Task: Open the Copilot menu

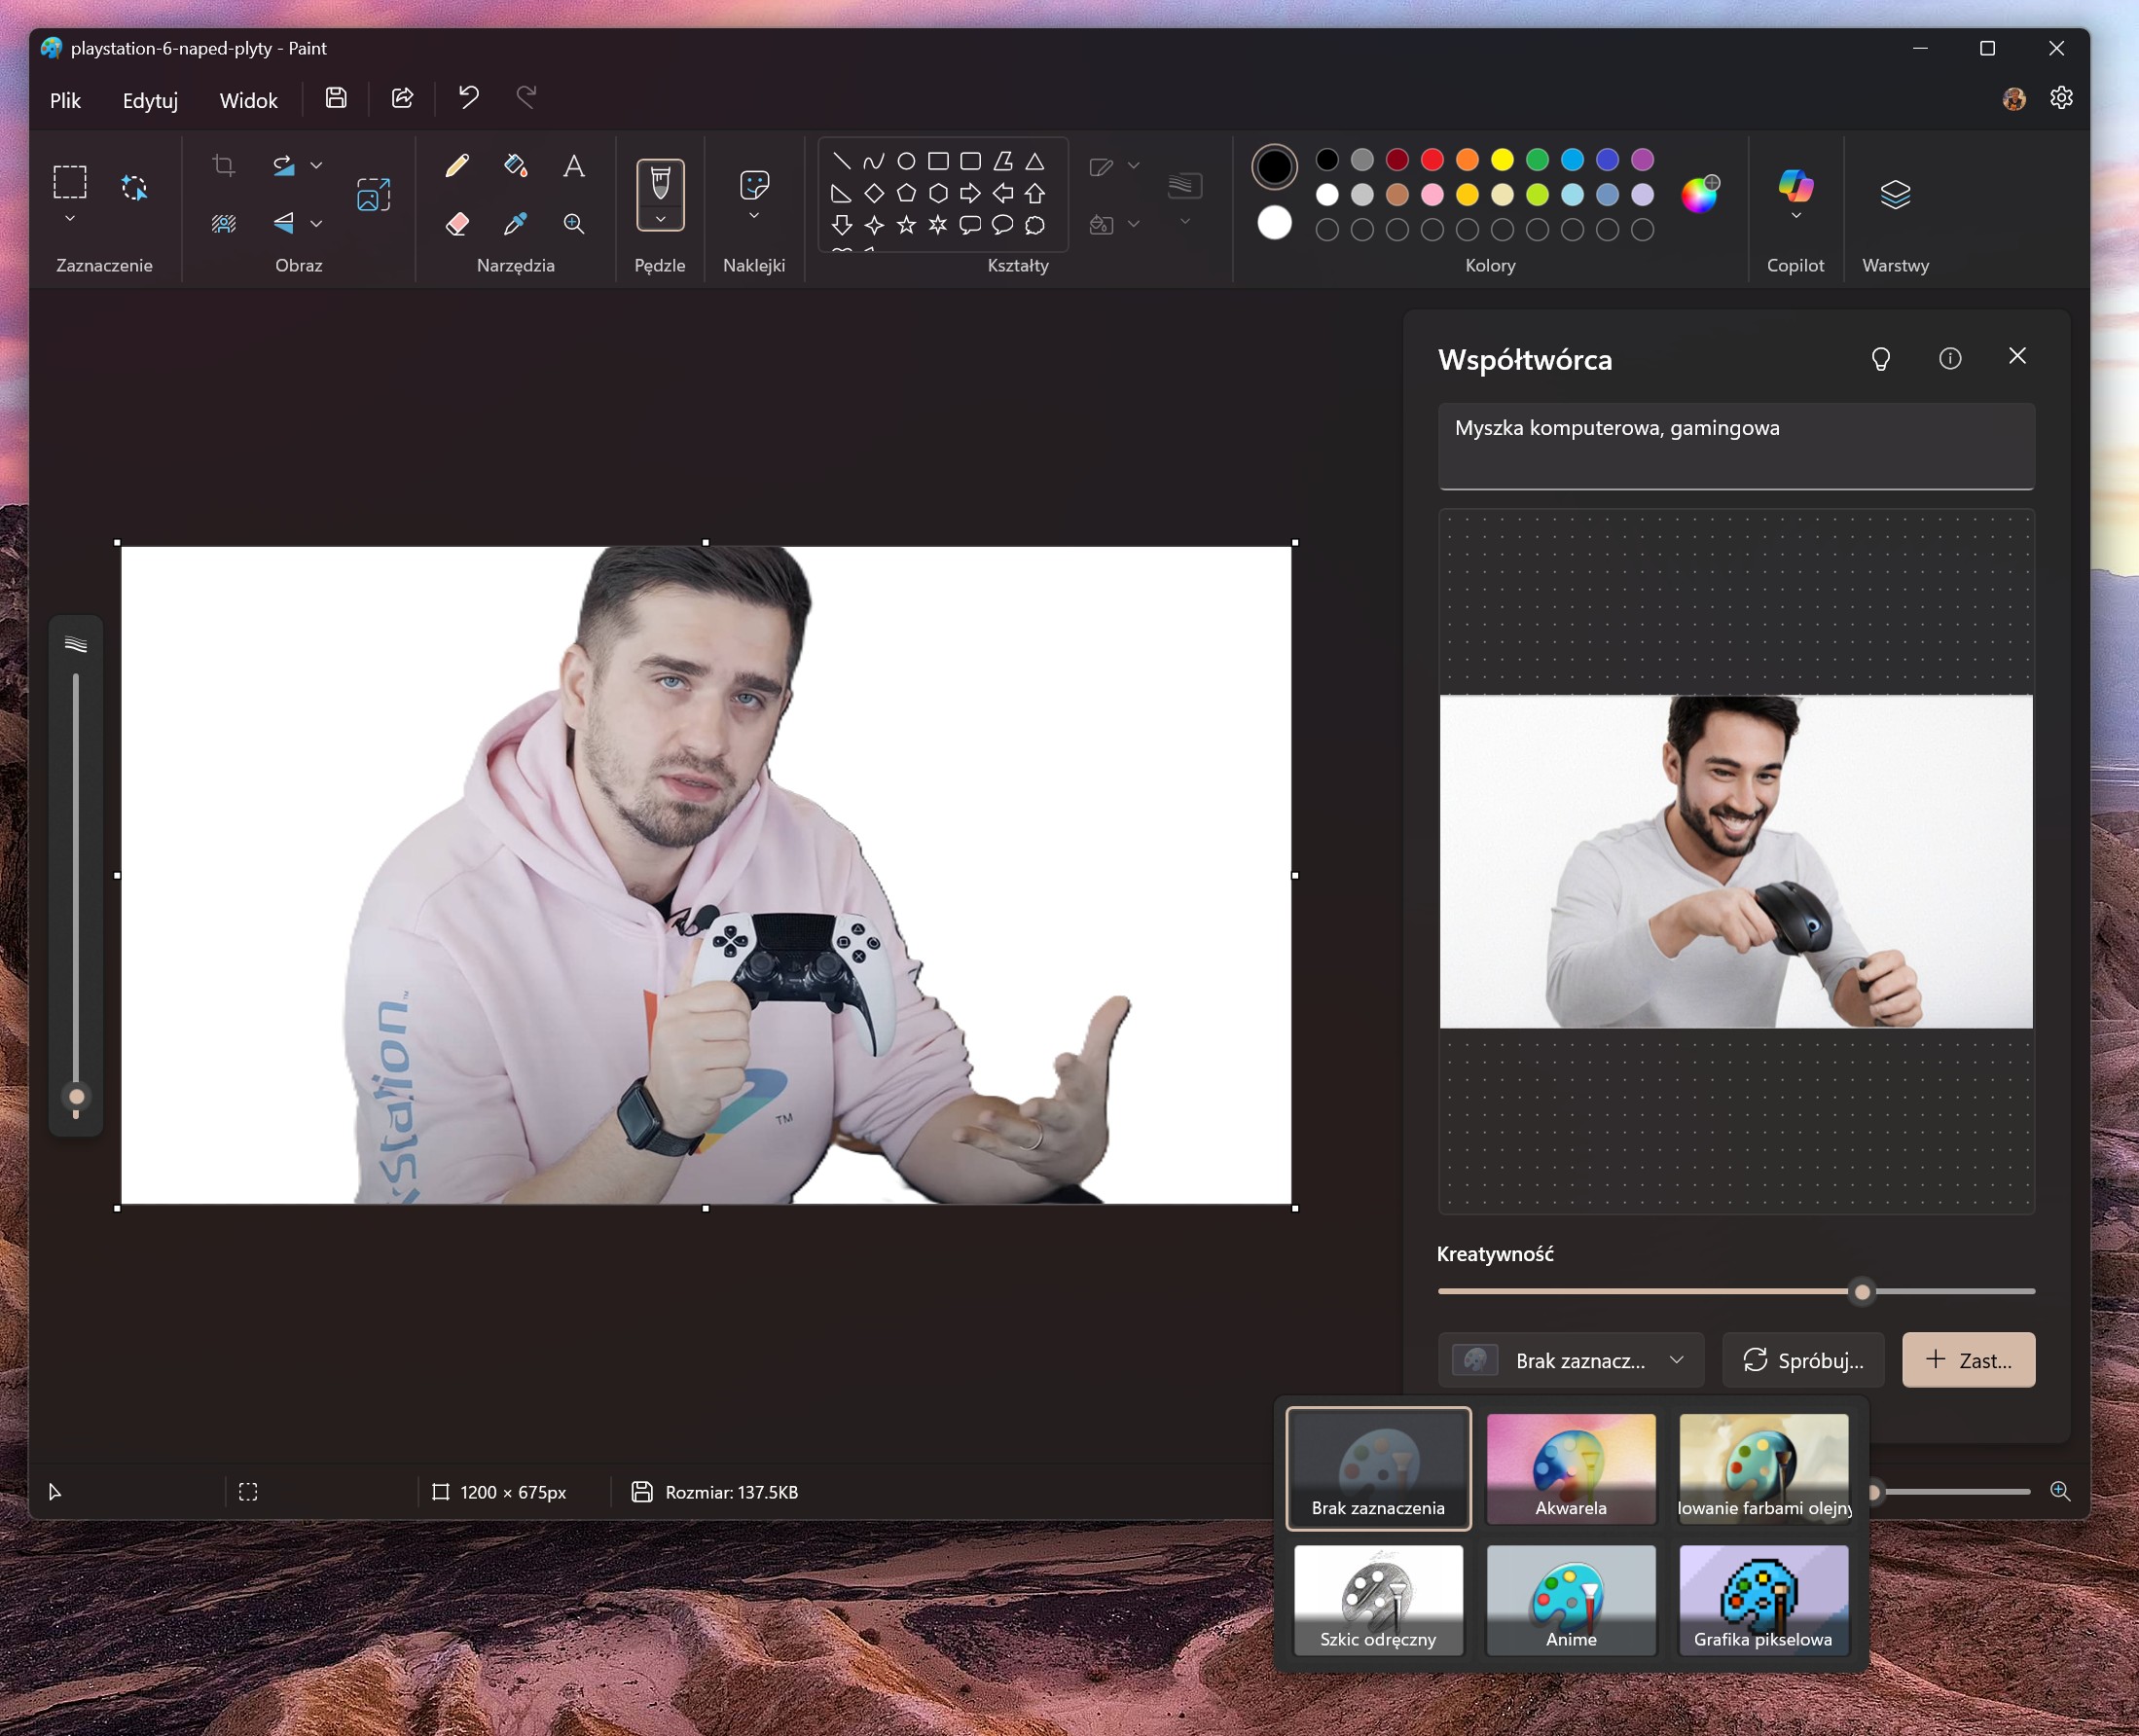Action: coord(1795,194)
